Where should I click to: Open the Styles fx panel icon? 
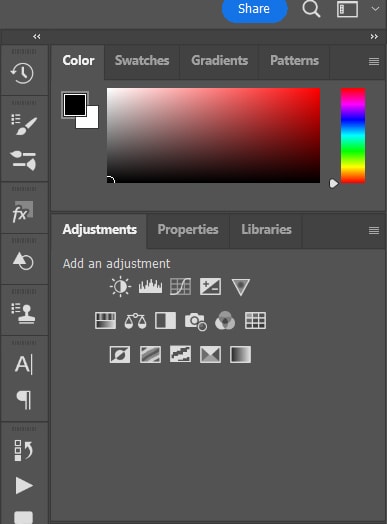(x=23, y=212)
